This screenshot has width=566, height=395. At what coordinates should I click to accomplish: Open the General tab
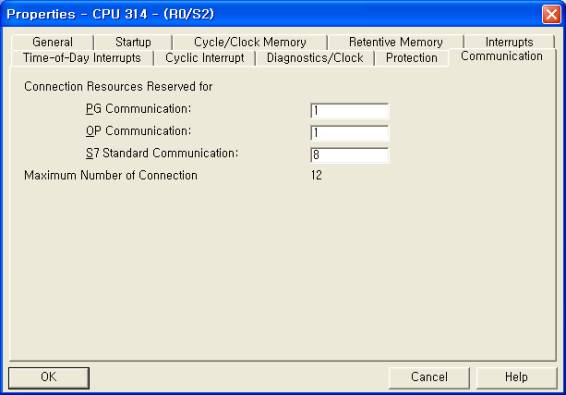pos(52,42)
